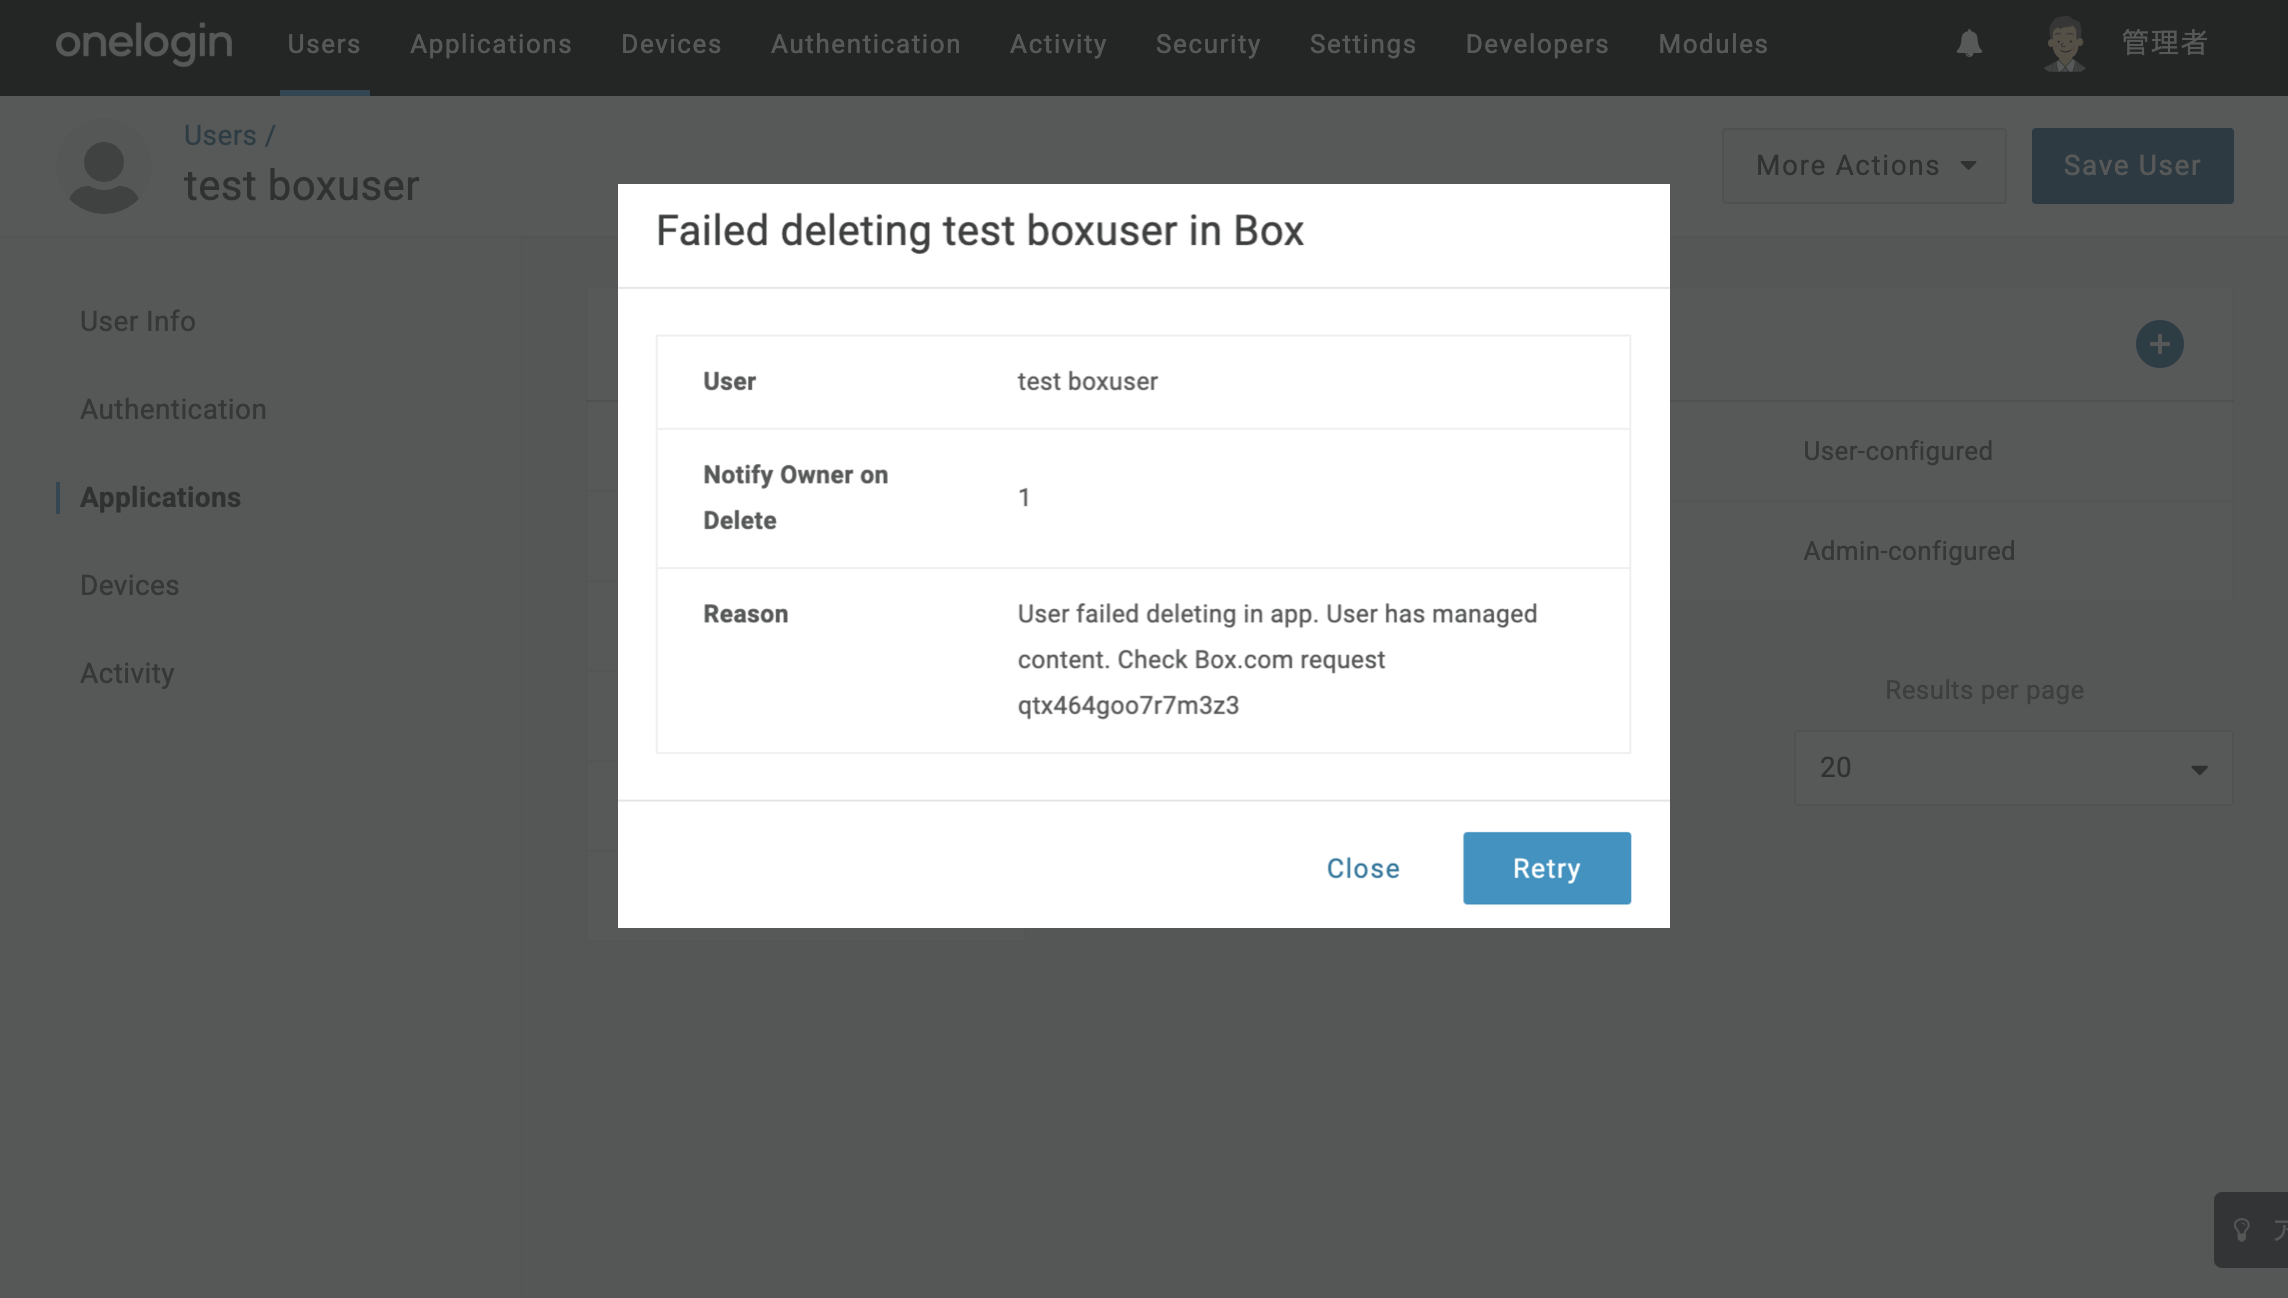Click the User-configured table cell
The height and width of the screenshot is (1298, 2288).
pos(1897,451)
